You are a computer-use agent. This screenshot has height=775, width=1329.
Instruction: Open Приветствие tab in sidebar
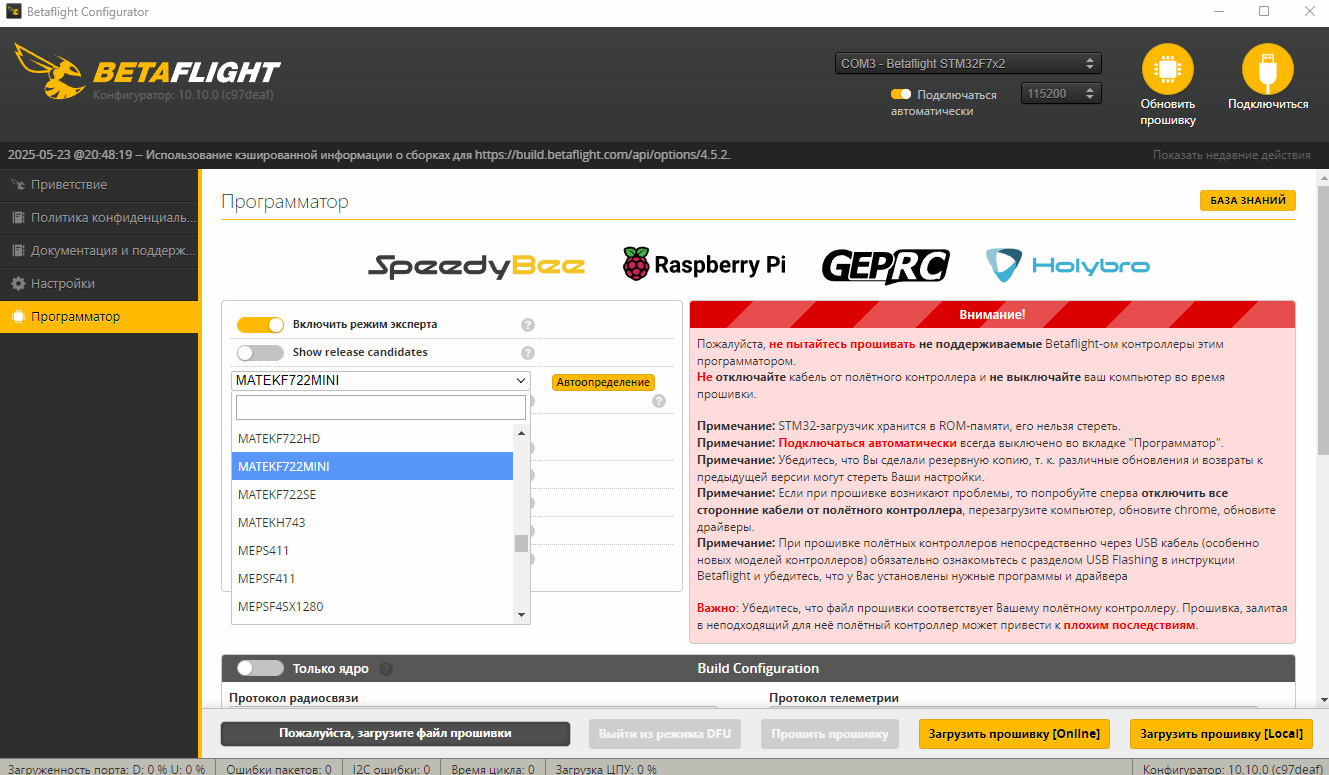99,185
